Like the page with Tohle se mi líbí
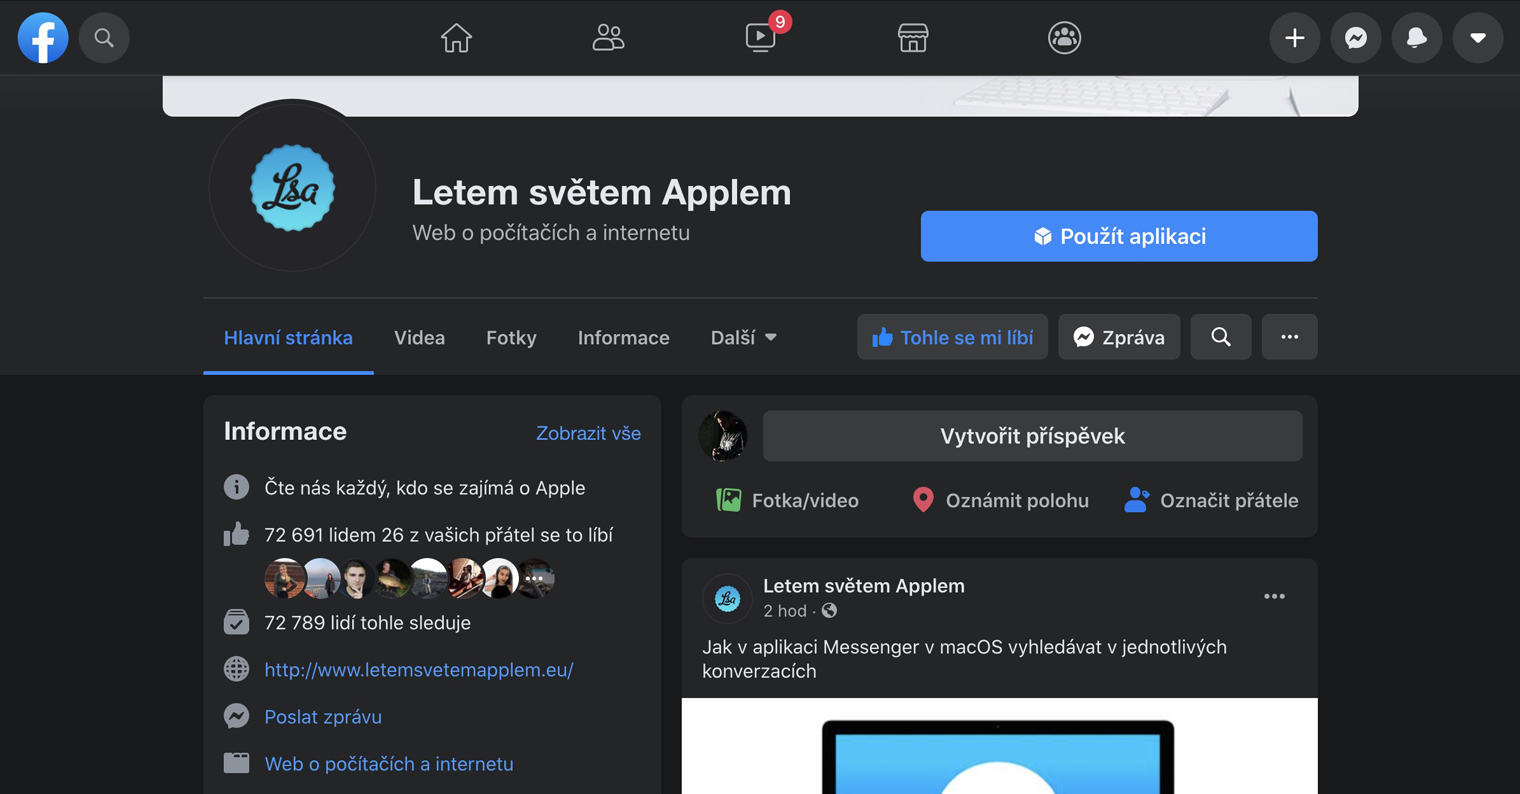The height and width of the screenshot is (794, 1520). (x=952, y=337)
